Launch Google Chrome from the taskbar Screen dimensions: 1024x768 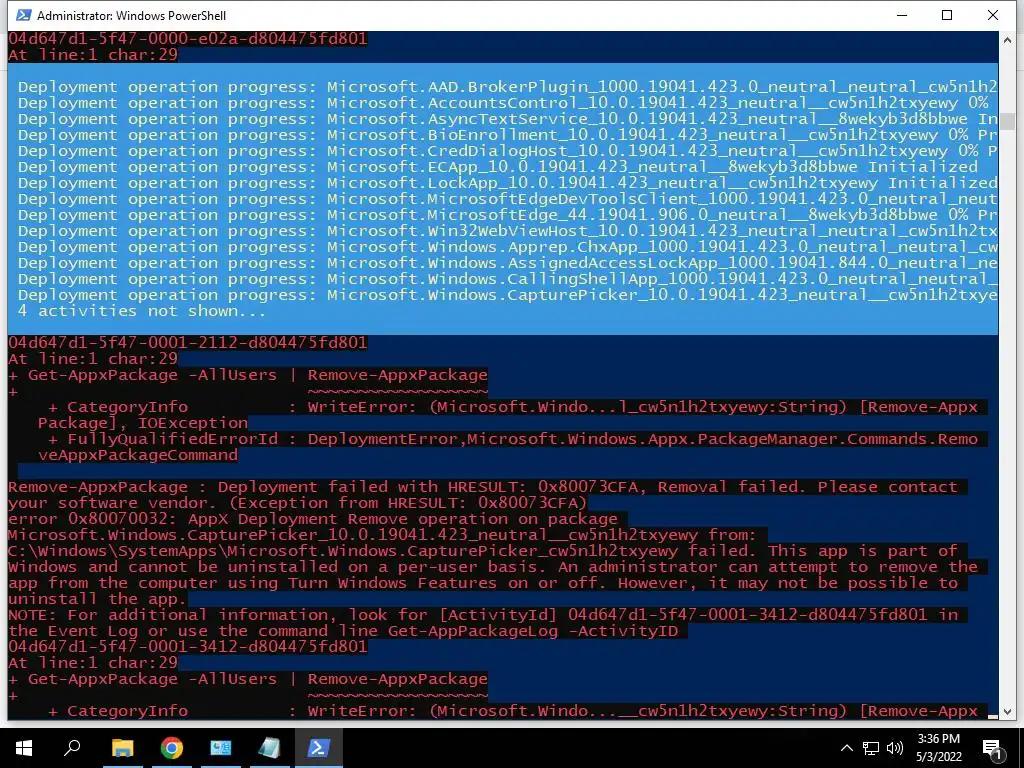tap(171, 748)
